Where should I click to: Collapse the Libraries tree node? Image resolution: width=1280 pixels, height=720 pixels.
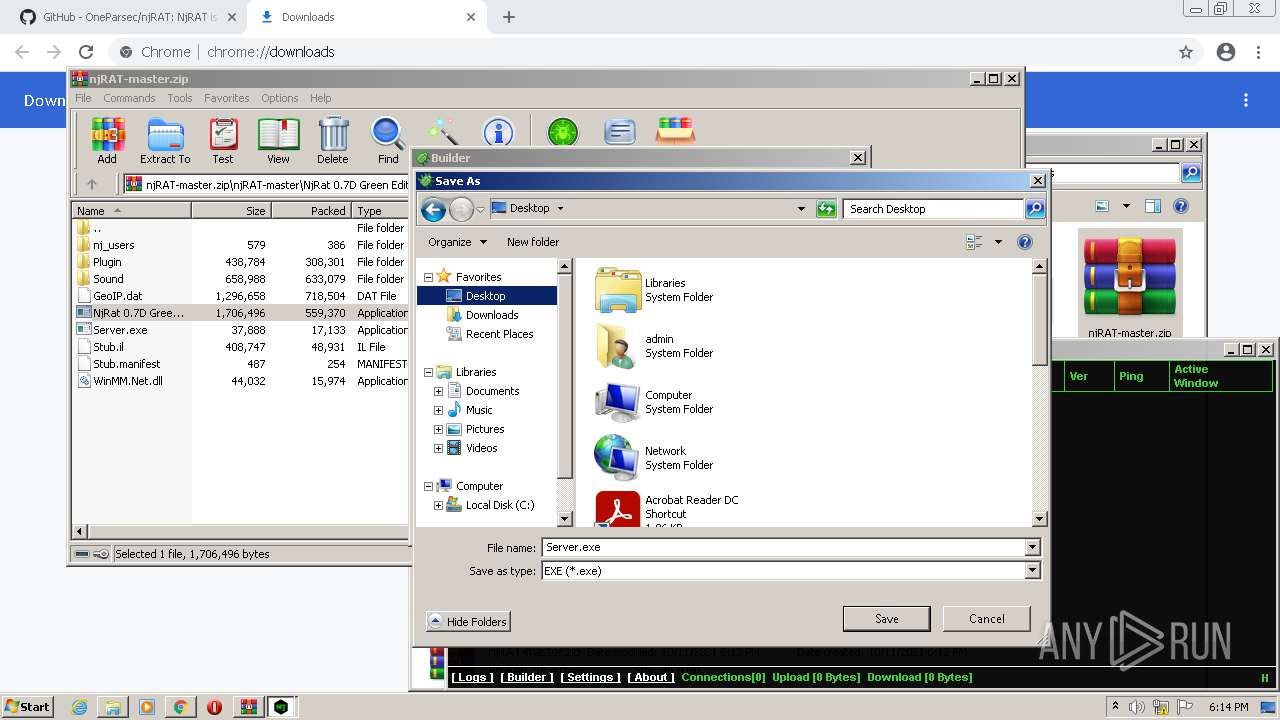click(428, 372)
